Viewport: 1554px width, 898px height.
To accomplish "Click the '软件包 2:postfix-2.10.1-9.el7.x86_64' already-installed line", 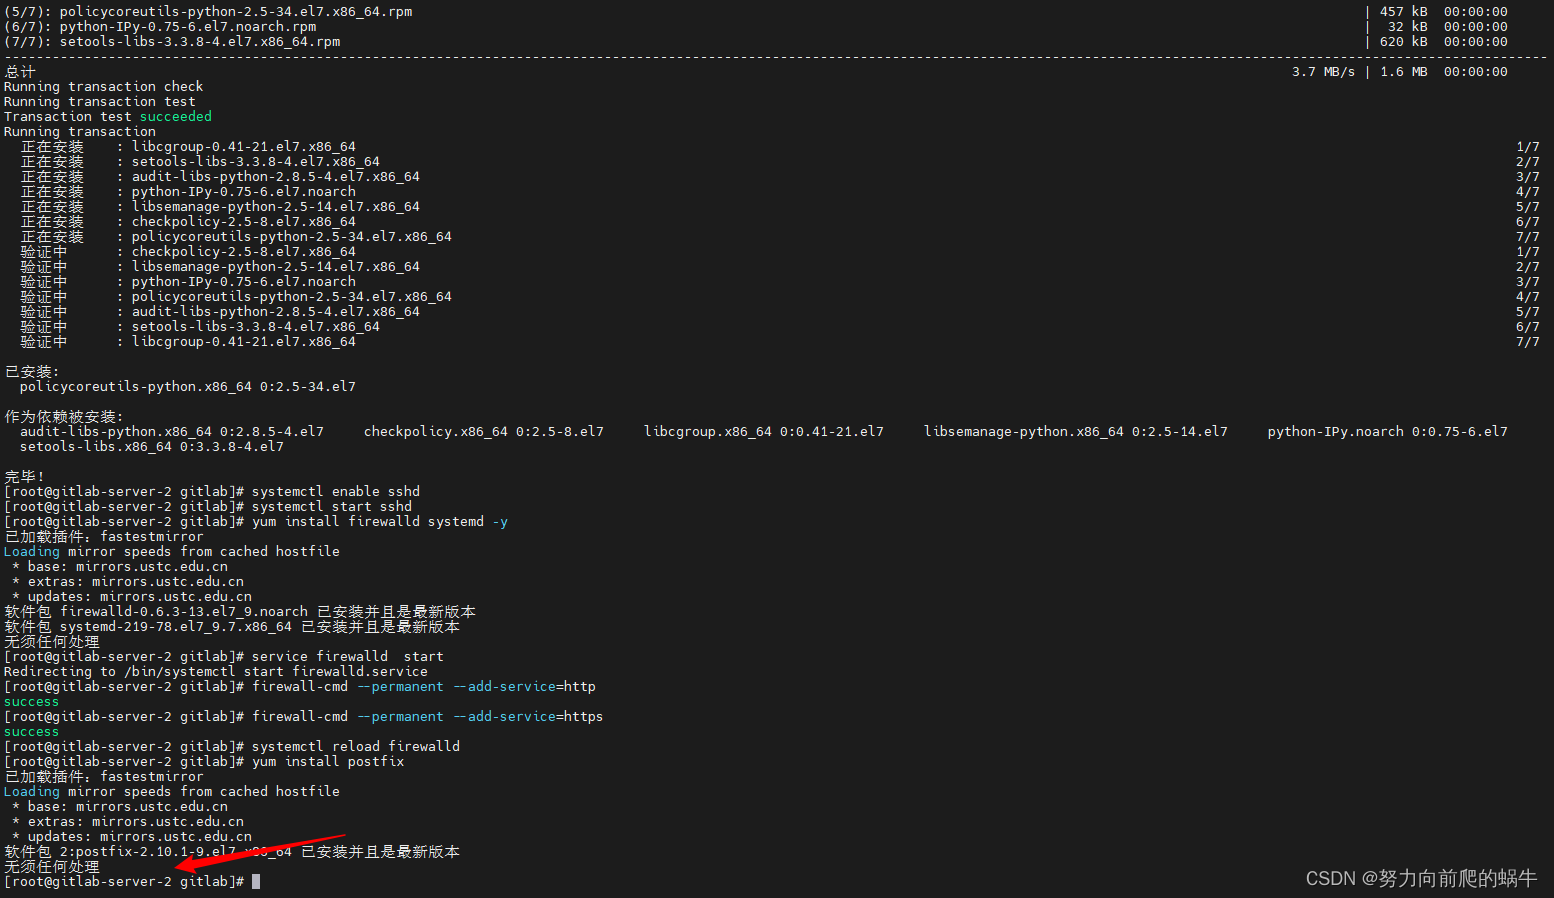I will 232,852.
